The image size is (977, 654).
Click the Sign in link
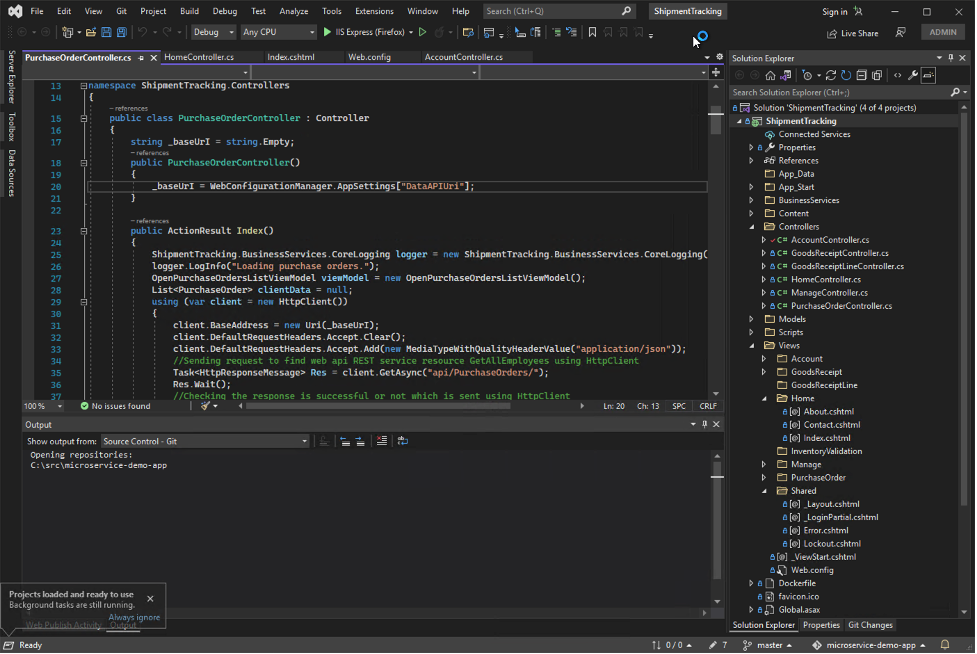(x=834, y=11)
